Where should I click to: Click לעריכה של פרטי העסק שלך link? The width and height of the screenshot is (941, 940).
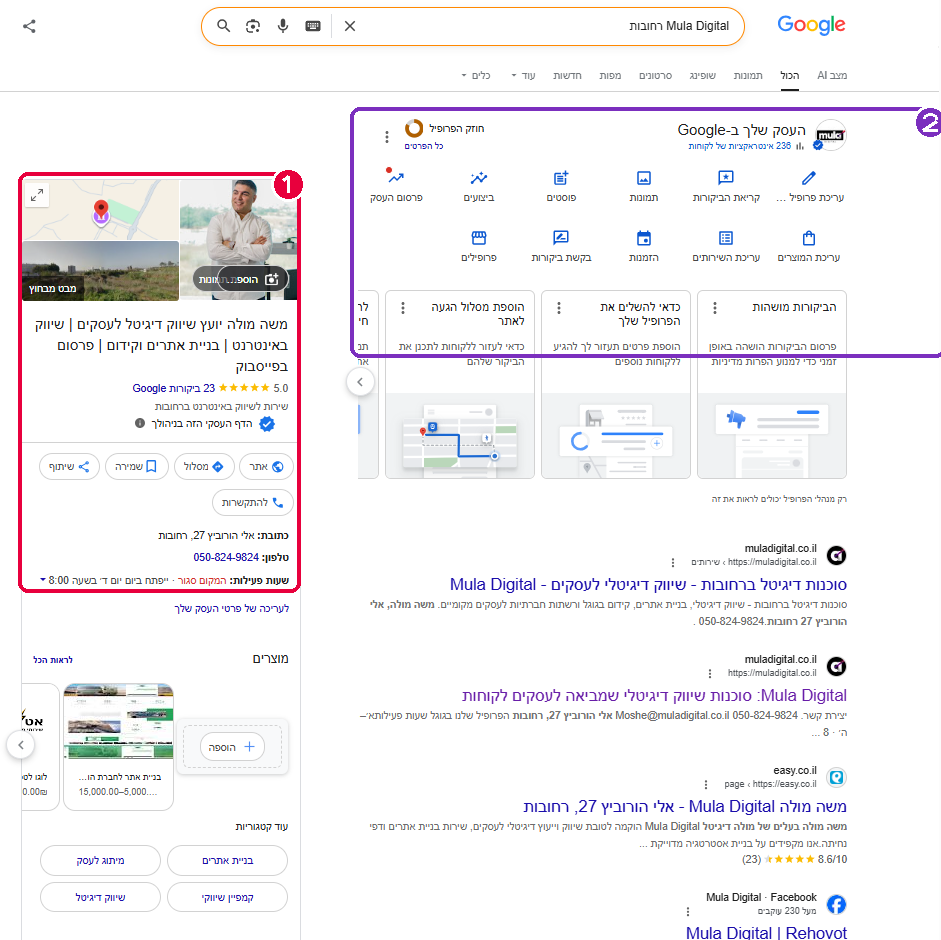click(x=232, y=608)
